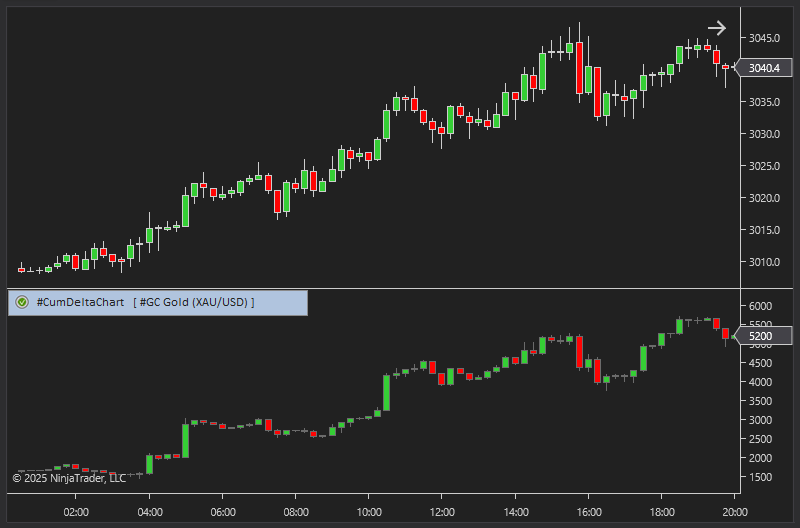Image resolution: width=800 pixels, height=528 pixels.
Task: Click the NinjaTrader copyright text
Action: coord(69,478)
